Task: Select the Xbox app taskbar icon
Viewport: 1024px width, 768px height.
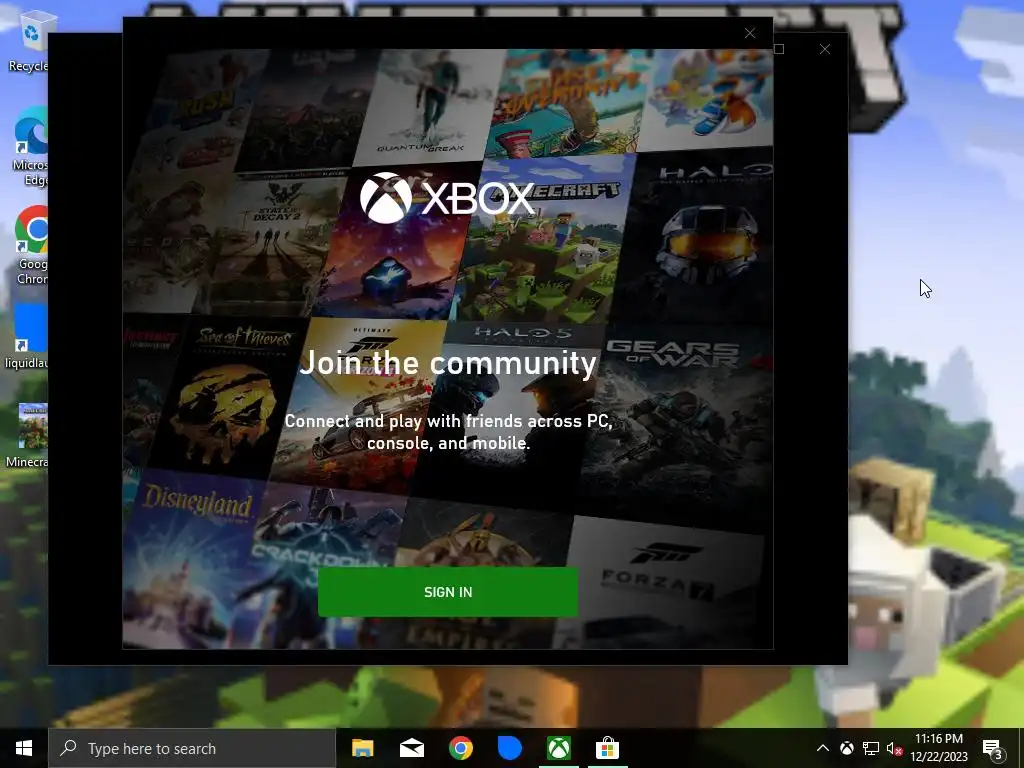Action: (x=558, y=748)
